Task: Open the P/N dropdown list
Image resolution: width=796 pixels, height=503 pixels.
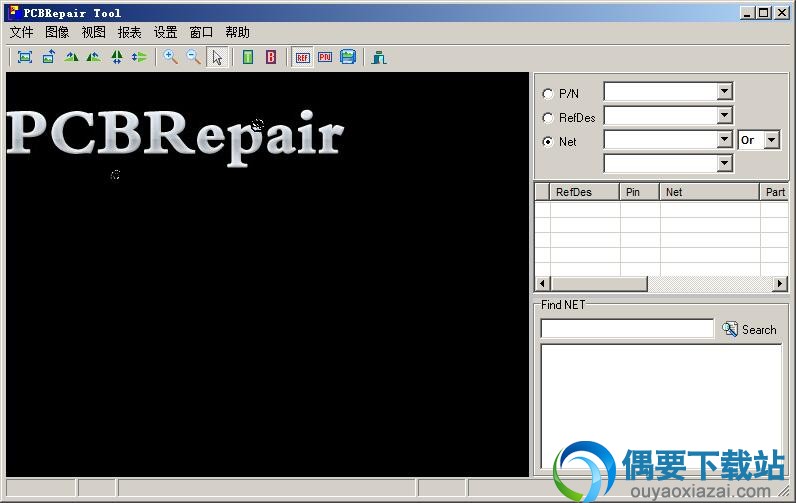Action: click(725, 91)
